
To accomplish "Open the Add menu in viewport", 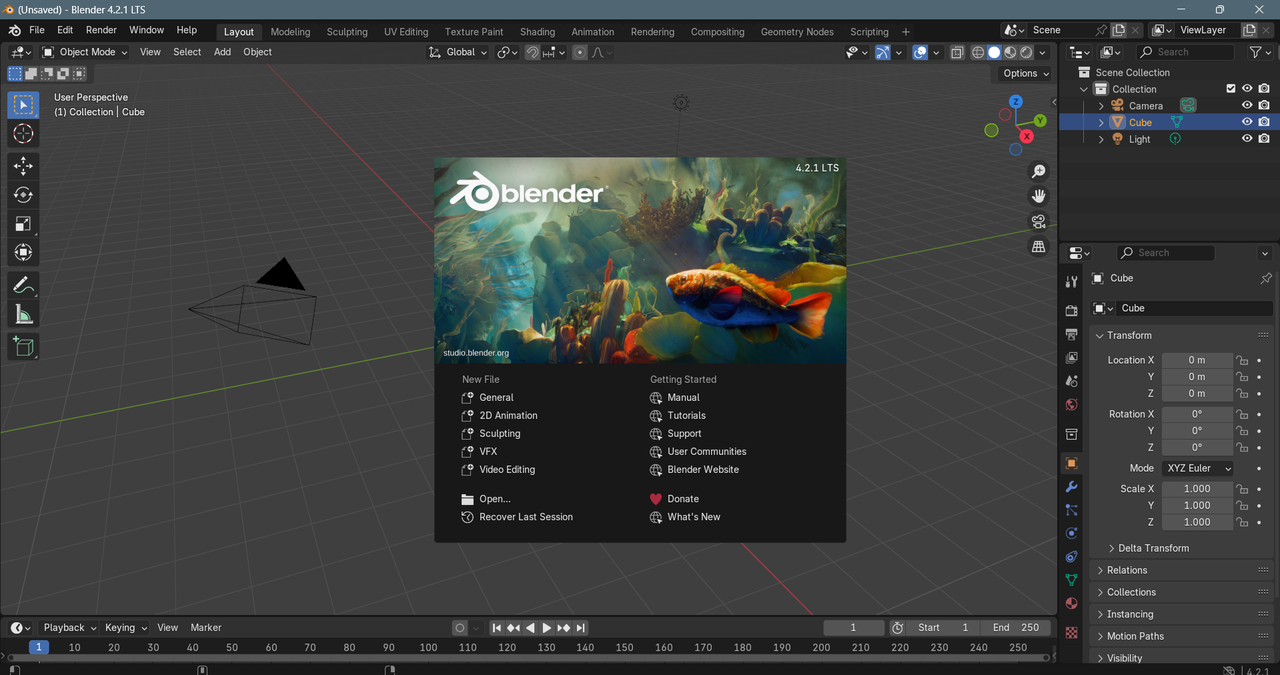I will (222, 52).
